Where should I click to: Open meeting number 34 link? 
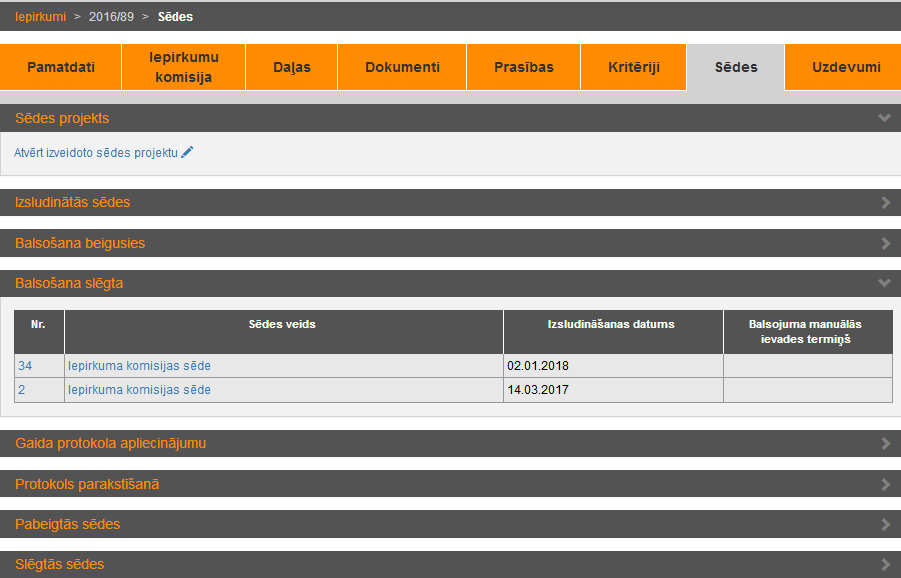(x=25, y=366)
